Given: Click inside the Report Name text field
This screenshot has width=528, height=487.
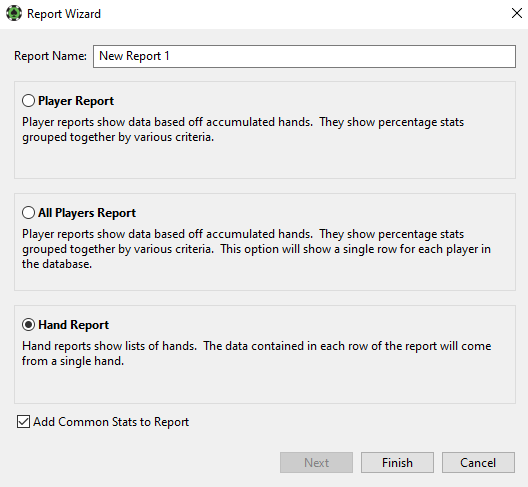Looking at the screenshot, I should 304,56.
